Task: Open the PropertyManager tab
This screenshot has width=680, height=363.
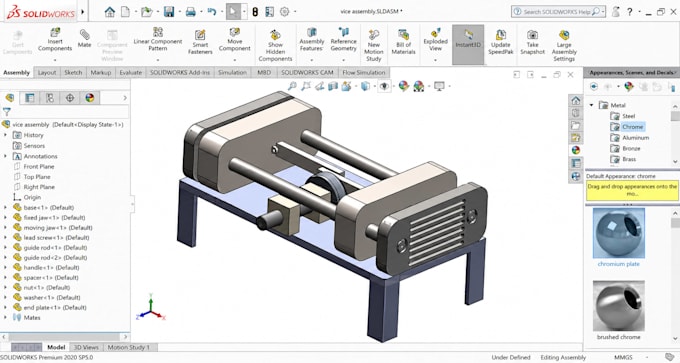Action: pyautogui.click(x=29, y=98)
